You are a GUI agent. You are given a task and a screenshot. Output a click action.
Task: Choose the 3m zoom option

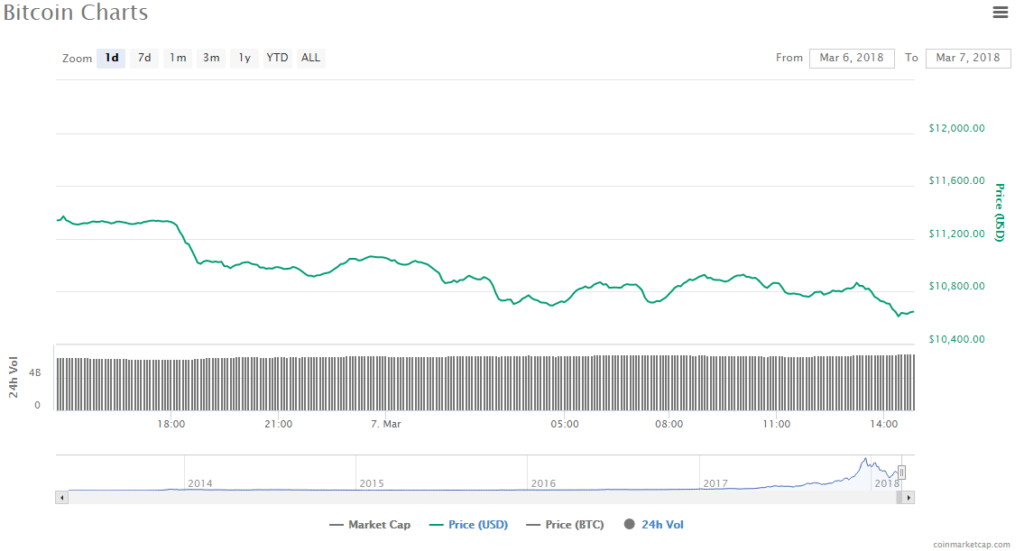click(x=211, y=58)
